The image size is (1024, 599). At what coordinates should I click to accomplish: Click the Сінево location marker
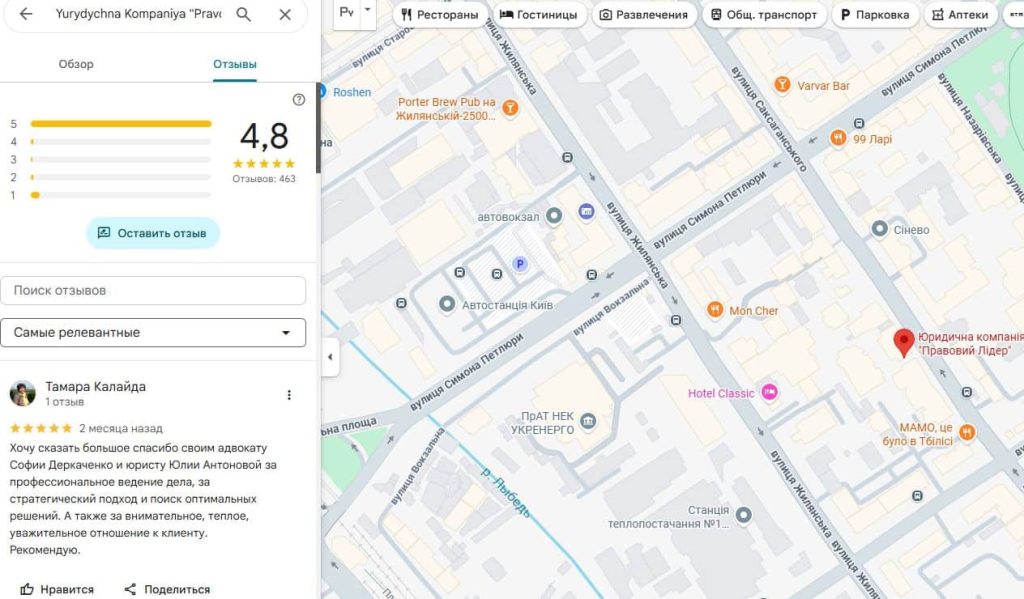880,229
